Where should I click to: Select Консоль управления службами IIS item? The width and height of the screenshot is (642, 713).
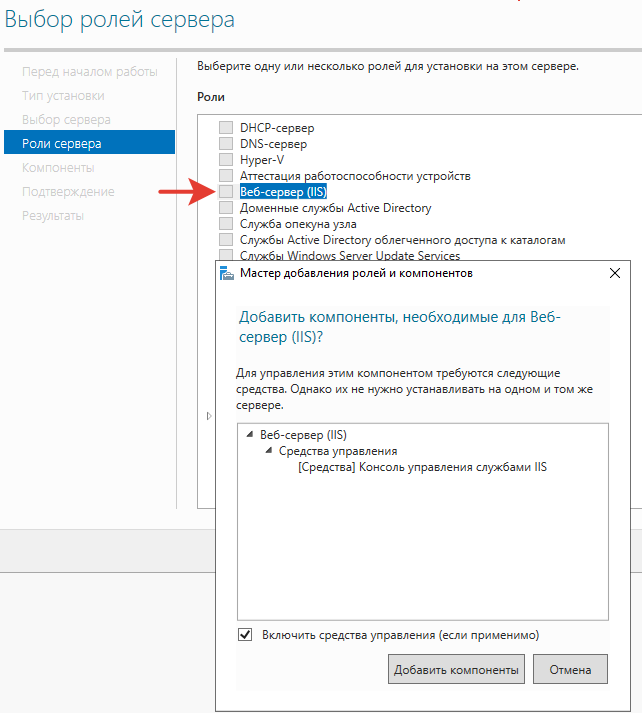pyautogui.click(x=422, y=467)
